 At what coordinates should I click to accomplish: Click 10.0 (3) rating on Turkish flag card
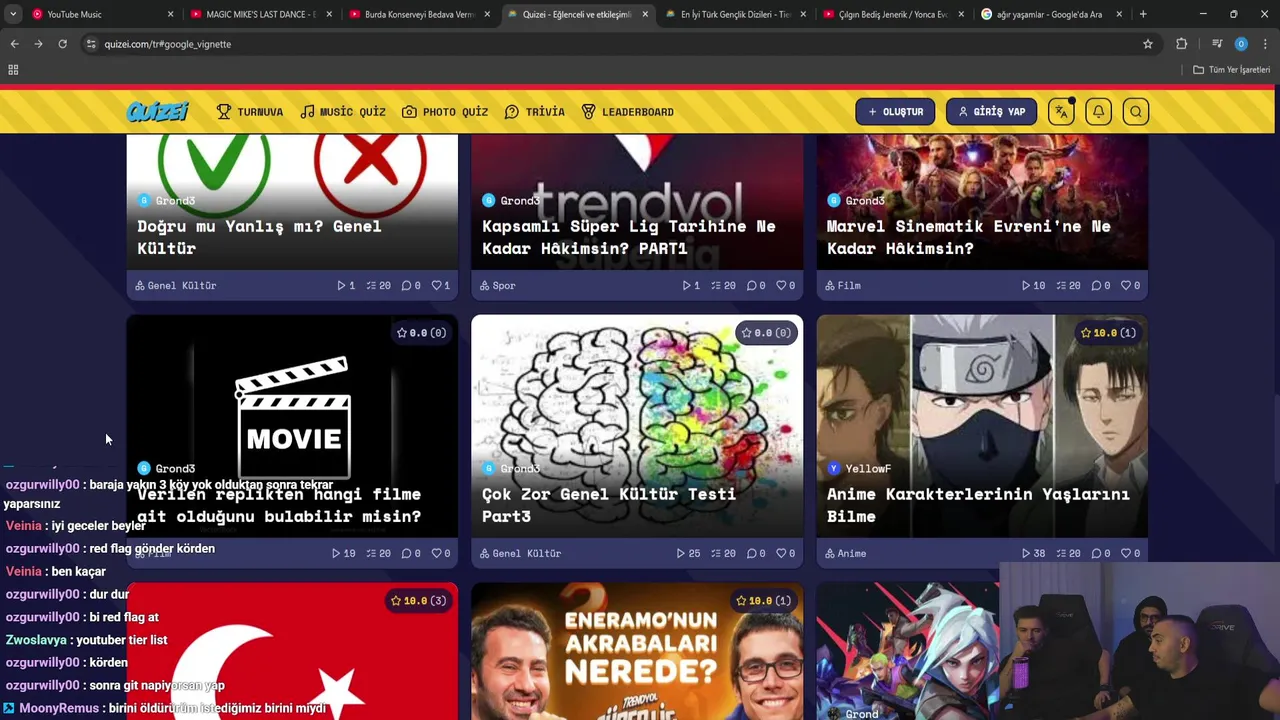[x=420, y=601]
